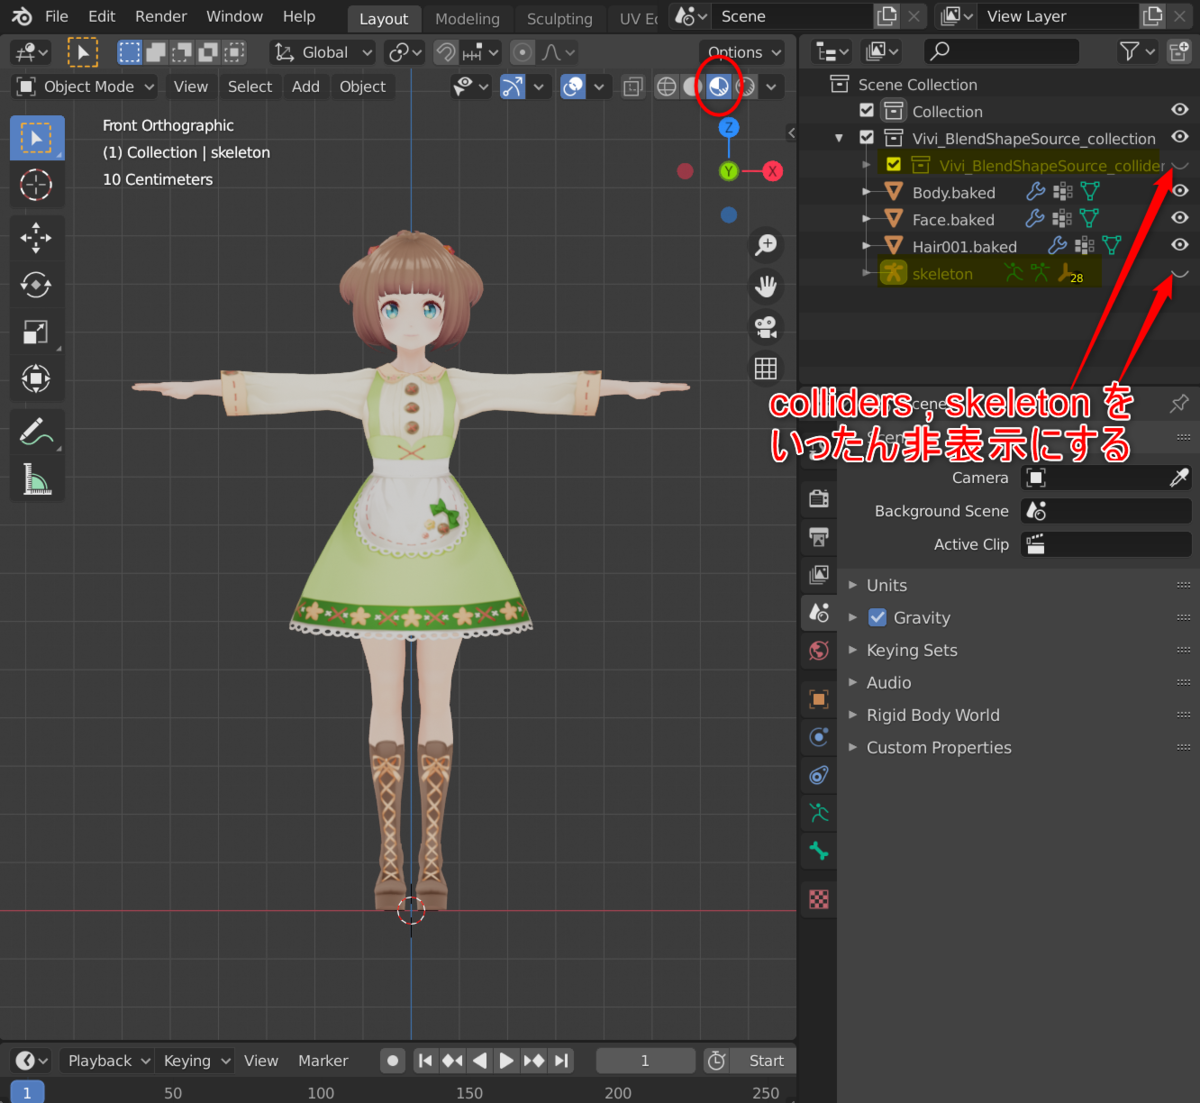Click the viewport zoom magnifier icon
The height and width of the screenshot is (1103, 1200).
766,245
